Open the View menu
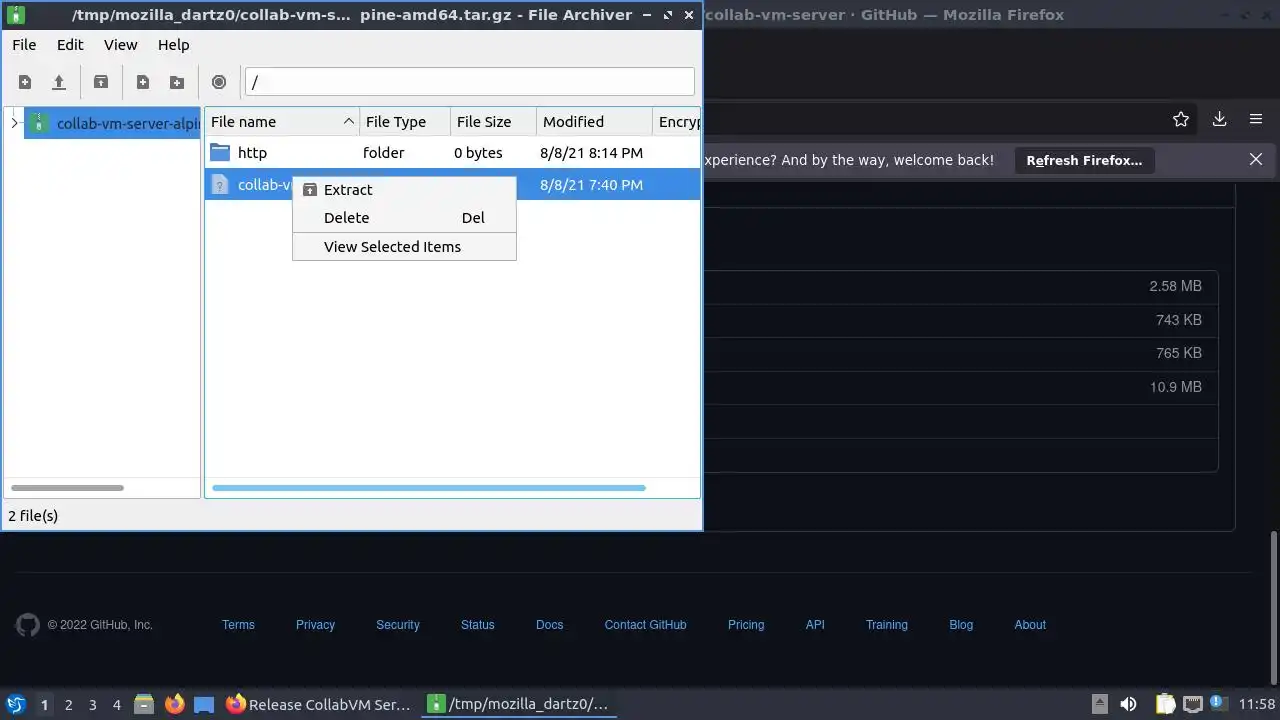The height and width of the screenshot is (720, 1280). coord(121,45)
